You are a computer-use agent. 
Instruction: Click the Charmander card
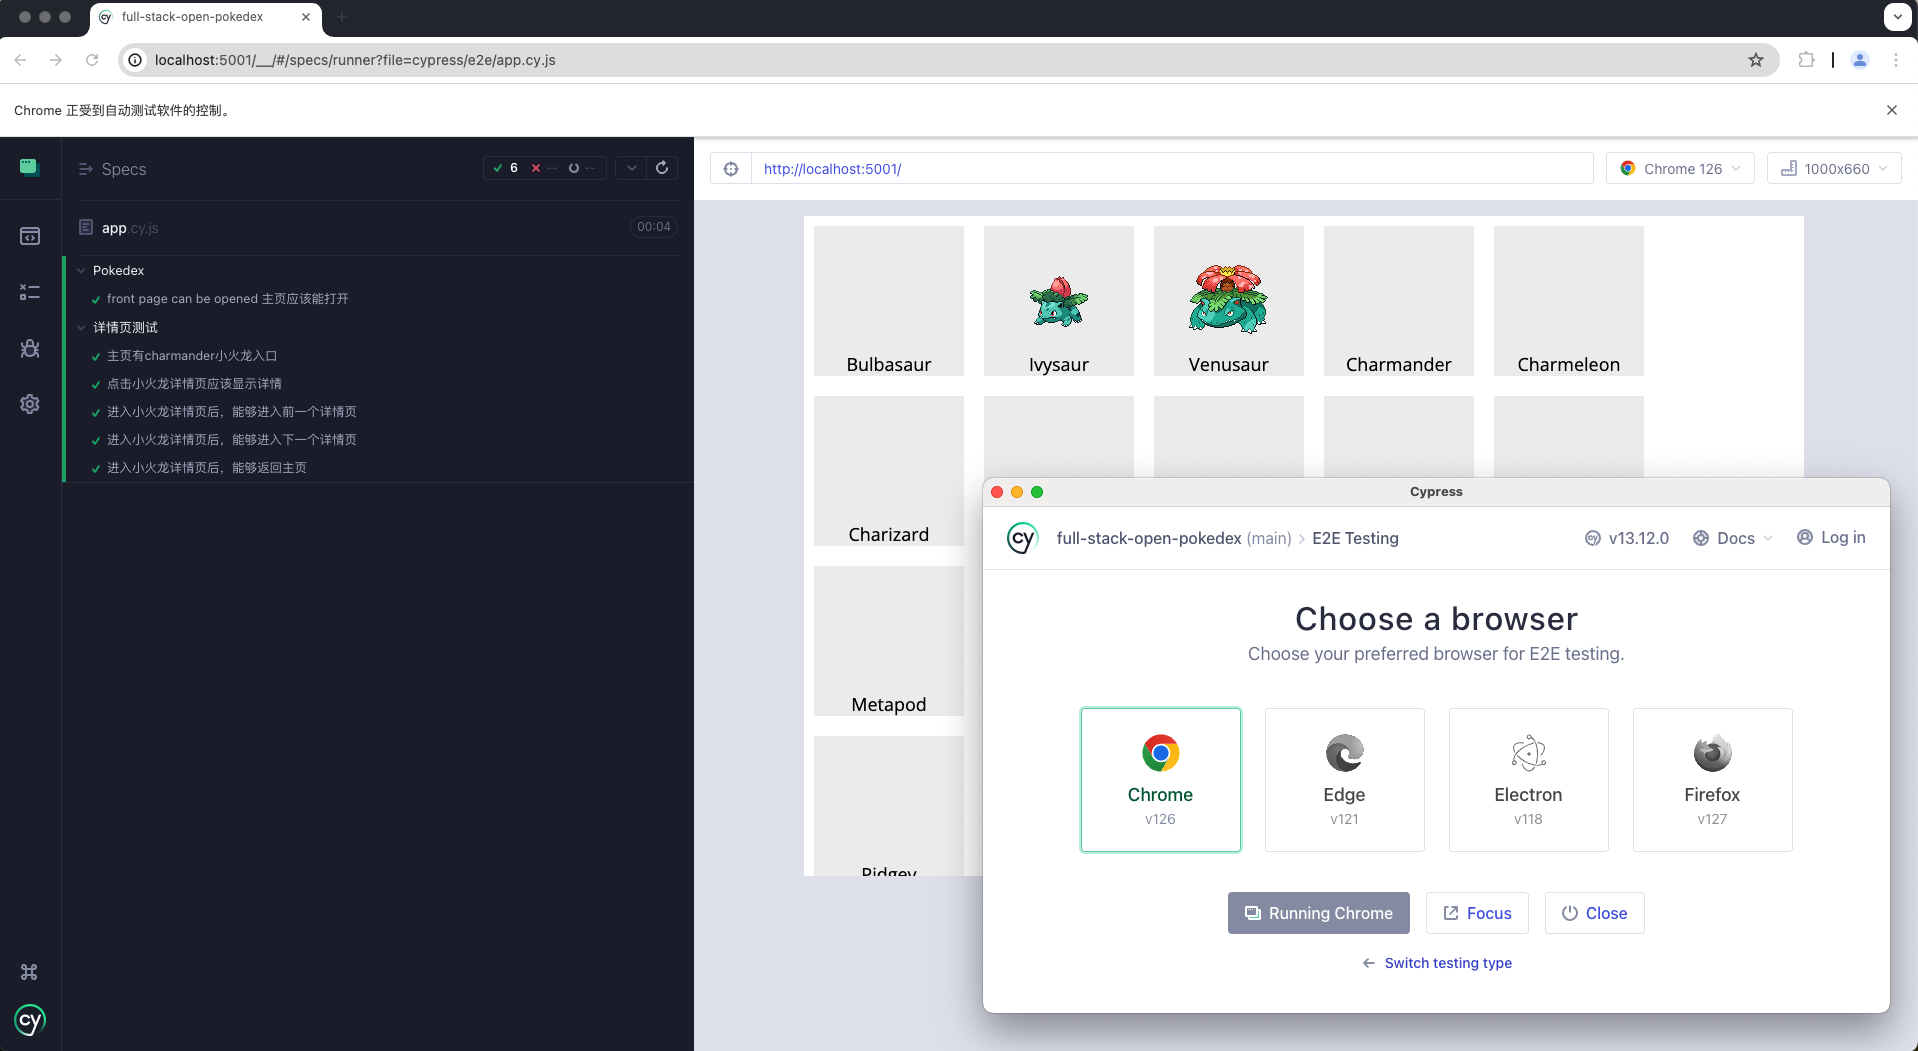click(x=1399, y=301)
